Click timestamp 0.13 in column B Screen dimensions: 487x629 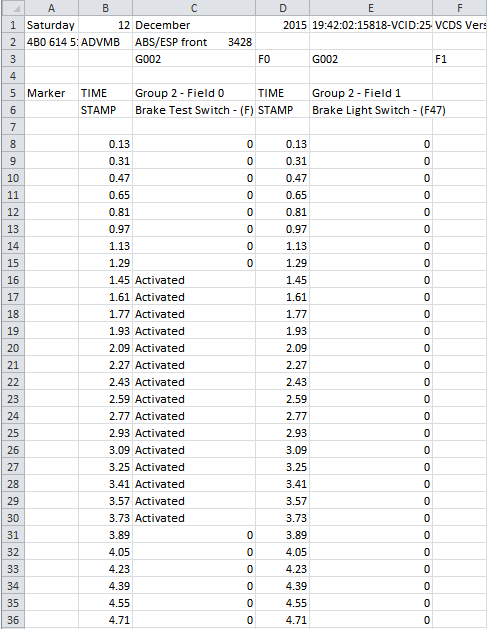click(x=106, y=144)
